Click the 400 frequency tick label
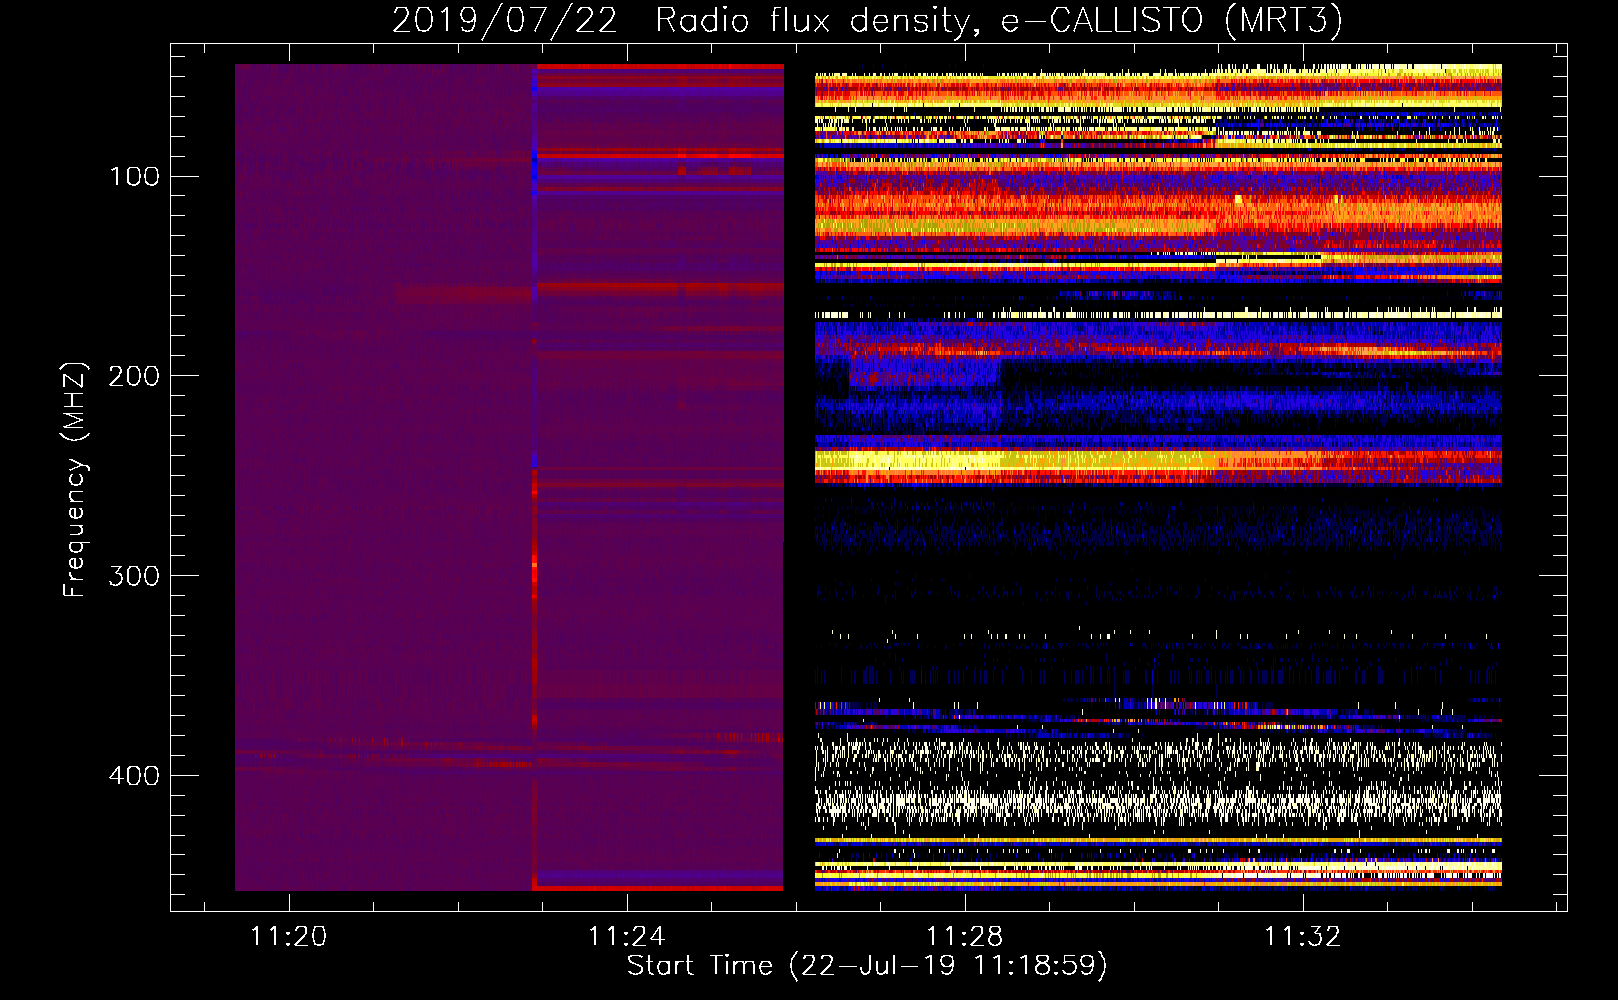This screenshot has width=1618, height=1000. 135,777
